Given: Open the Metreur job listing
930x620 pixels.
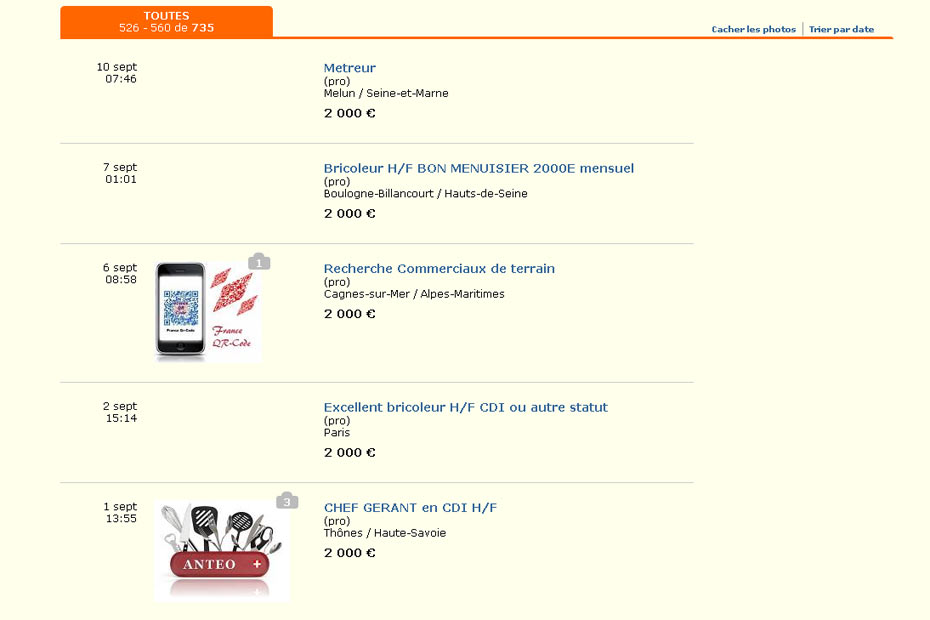Looking at the screenshot, I should 350,68.
